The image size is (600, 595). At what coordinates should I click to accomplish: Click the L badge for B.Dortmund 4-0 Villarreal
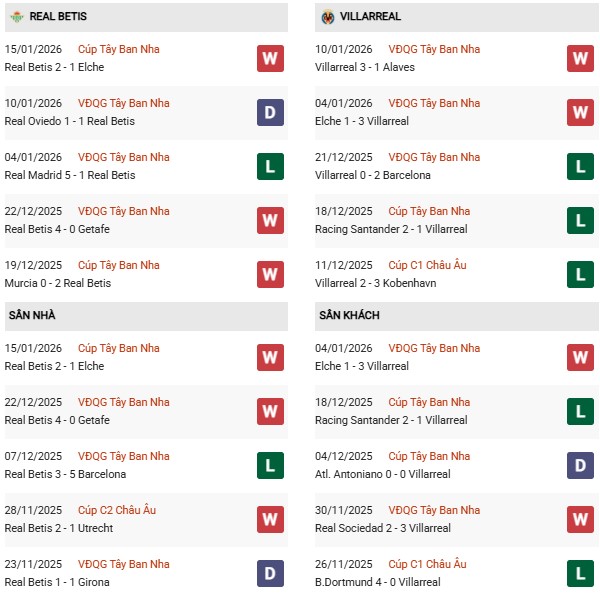click(581, 573)
